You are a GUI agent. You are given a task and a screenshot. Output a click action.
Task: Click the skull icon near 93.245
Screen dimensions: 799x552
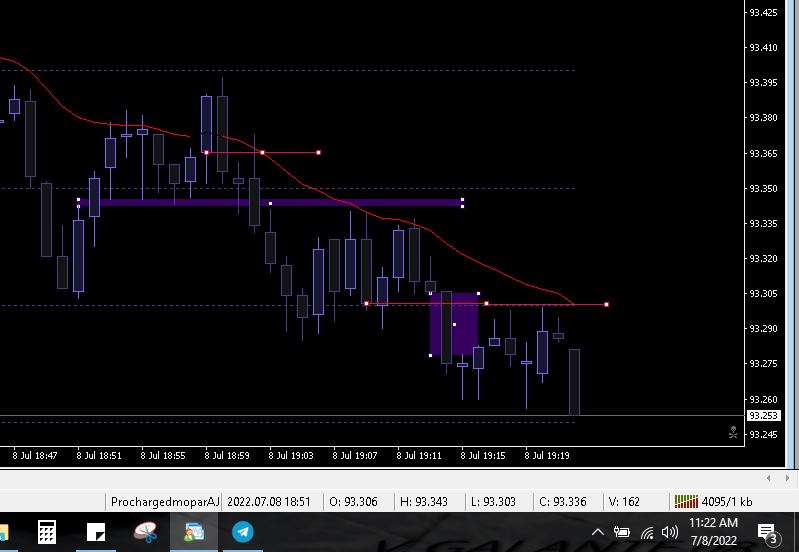[x=733, y=433]
